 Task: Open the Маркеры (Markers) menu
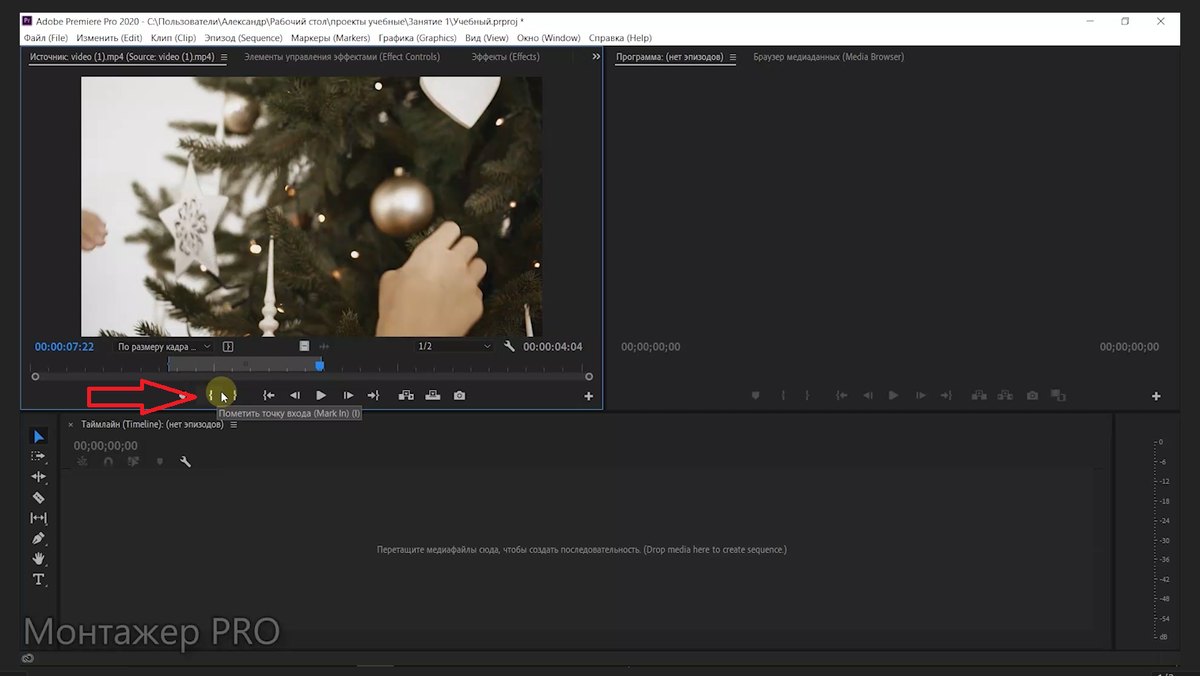point(330,38)
